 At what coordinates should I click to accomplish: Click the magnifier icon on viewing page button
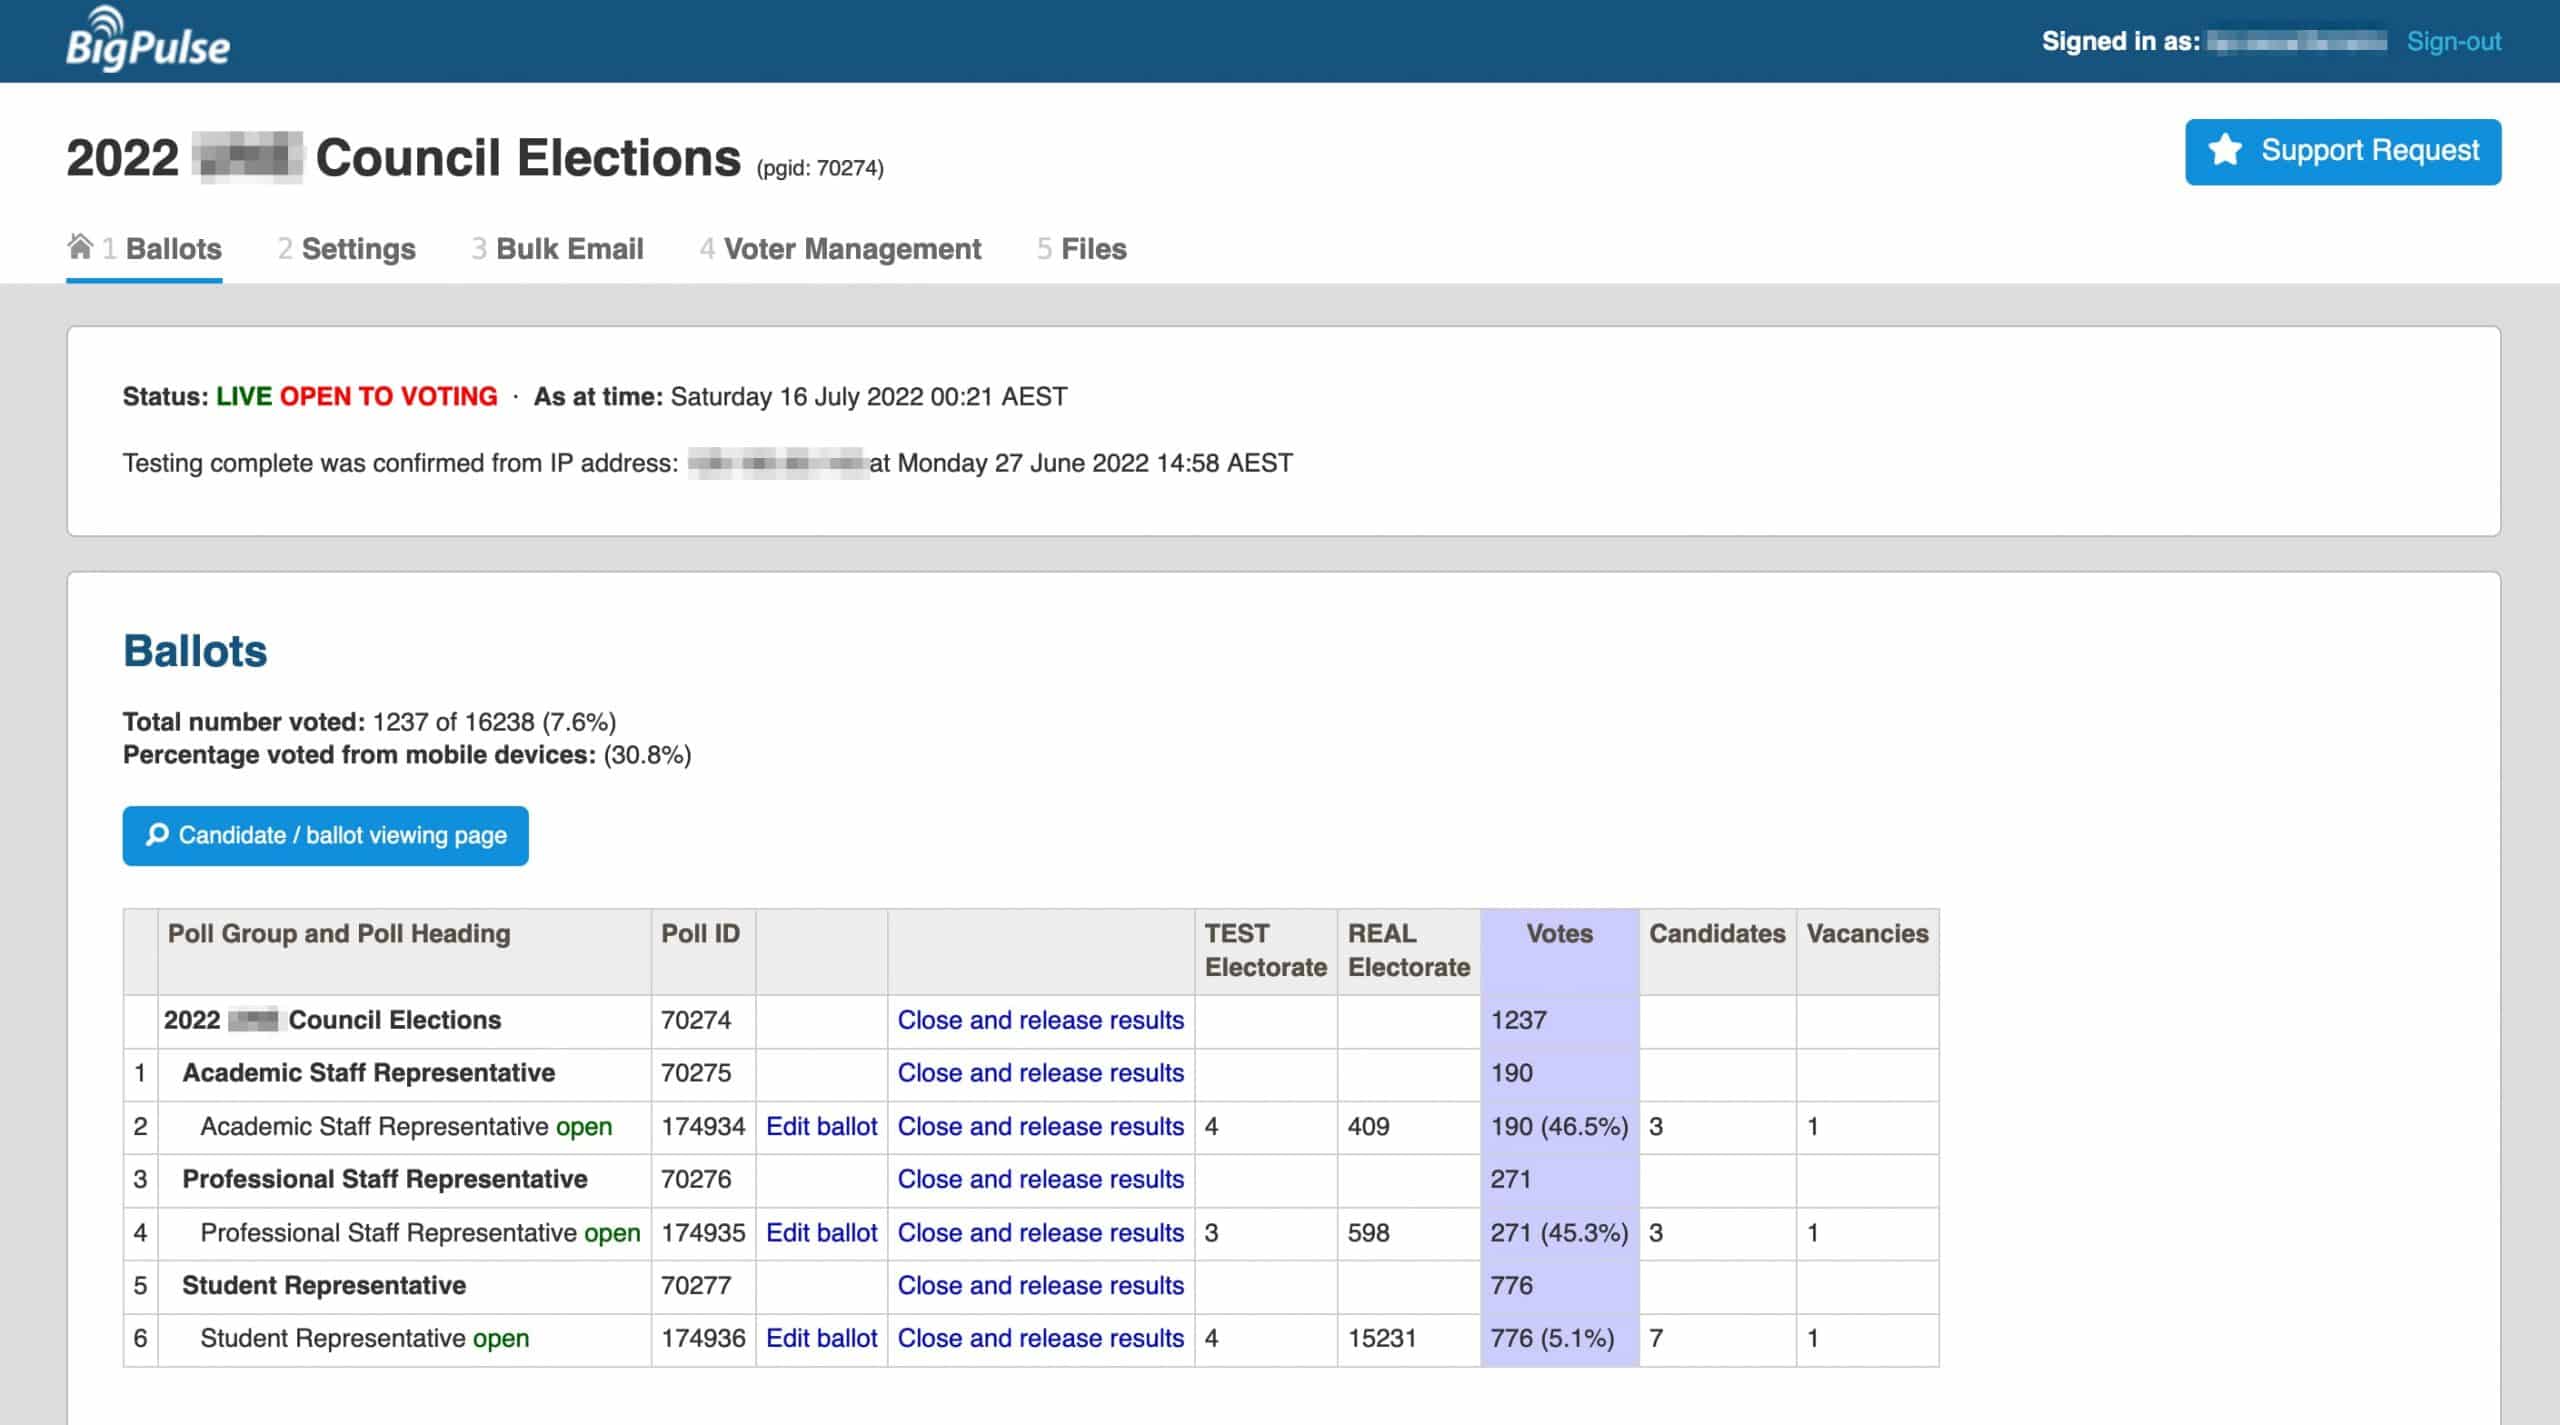pyautogui.click(x=157, y=835)
